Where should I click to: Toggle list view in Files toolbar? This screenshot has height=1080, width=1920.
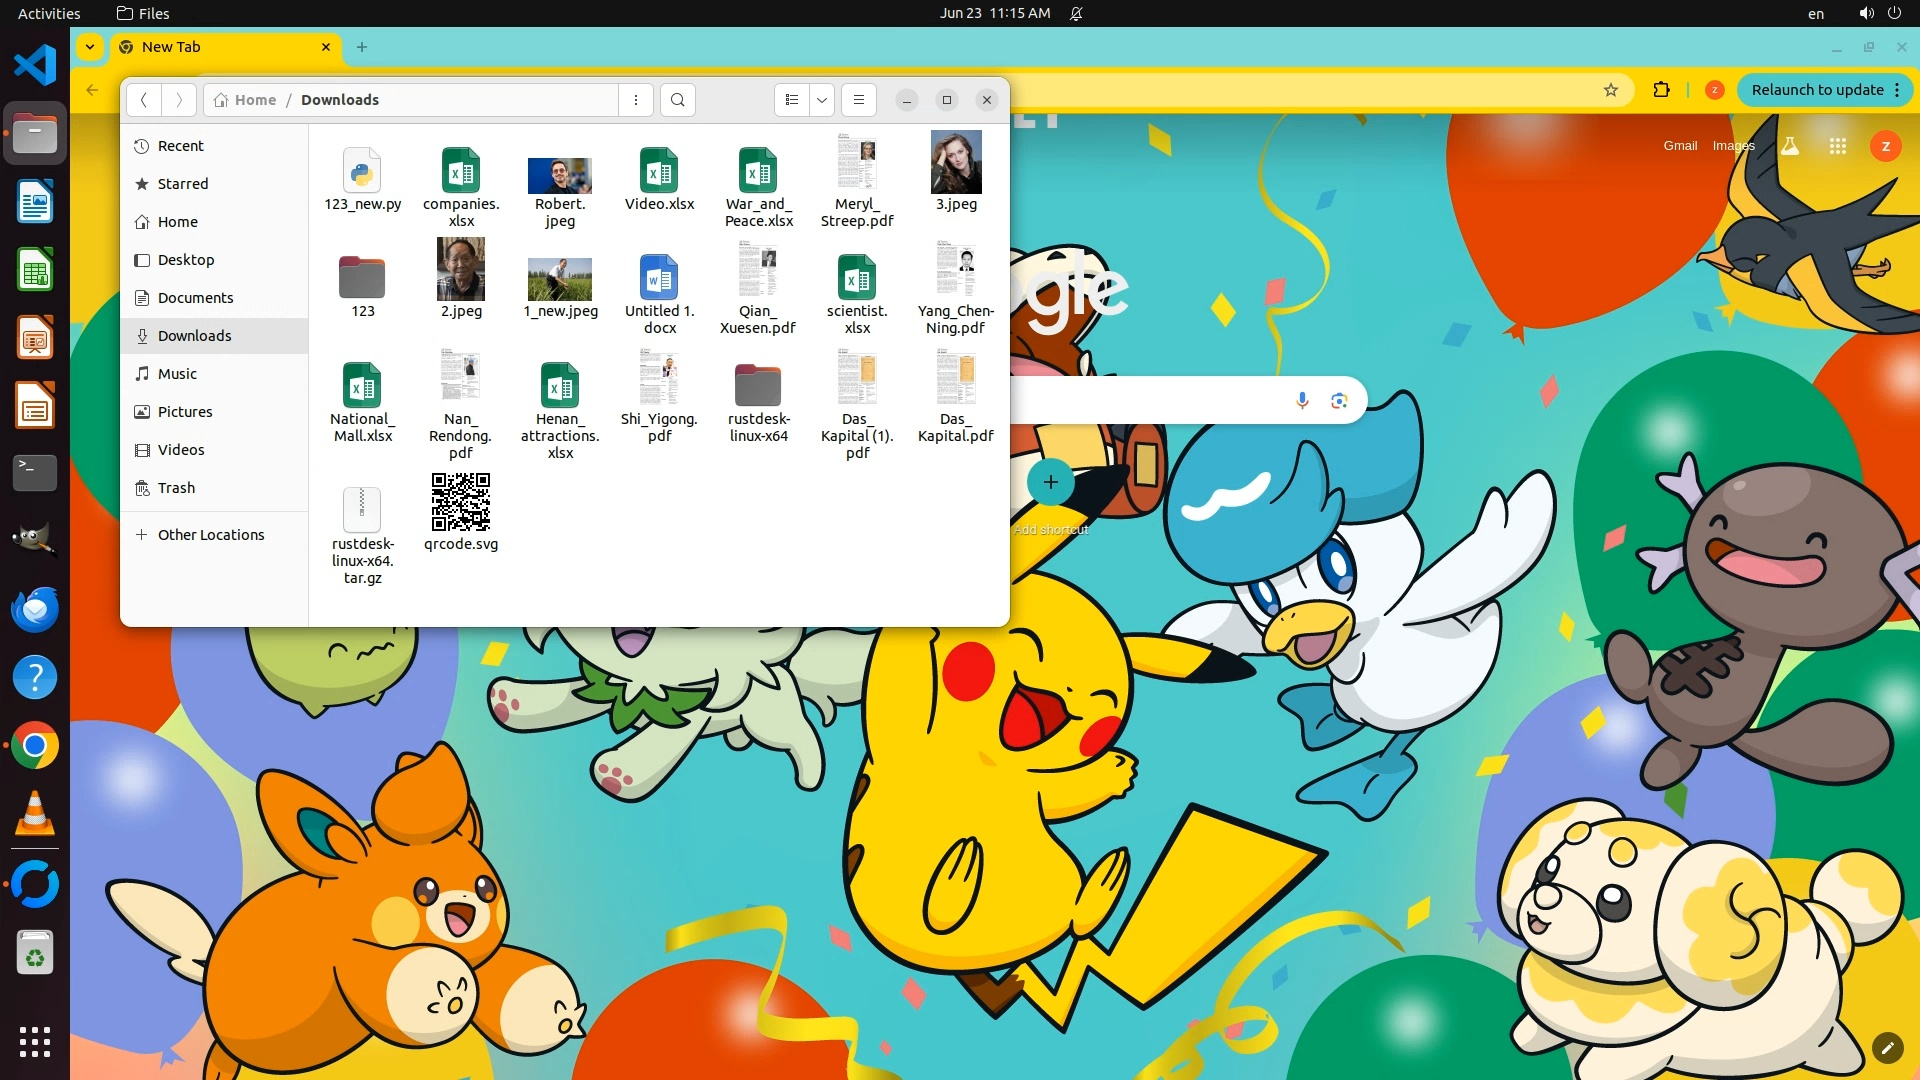[792, 100]
